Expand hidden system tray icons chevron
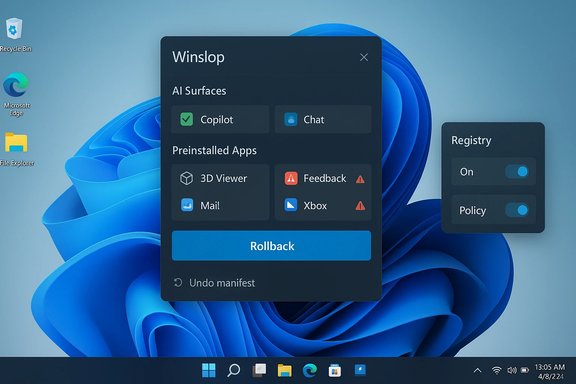This screenshot has height=384, width=576. (x=477, y=370)
